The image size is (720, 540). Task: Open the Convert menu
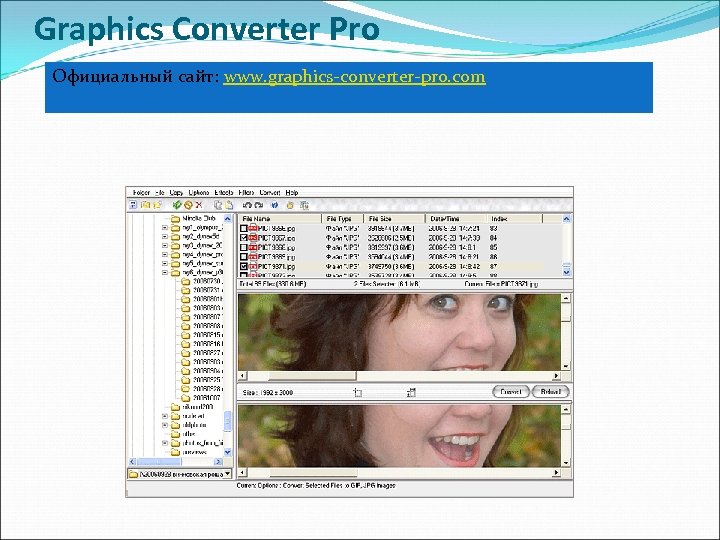tap(270, 192)
